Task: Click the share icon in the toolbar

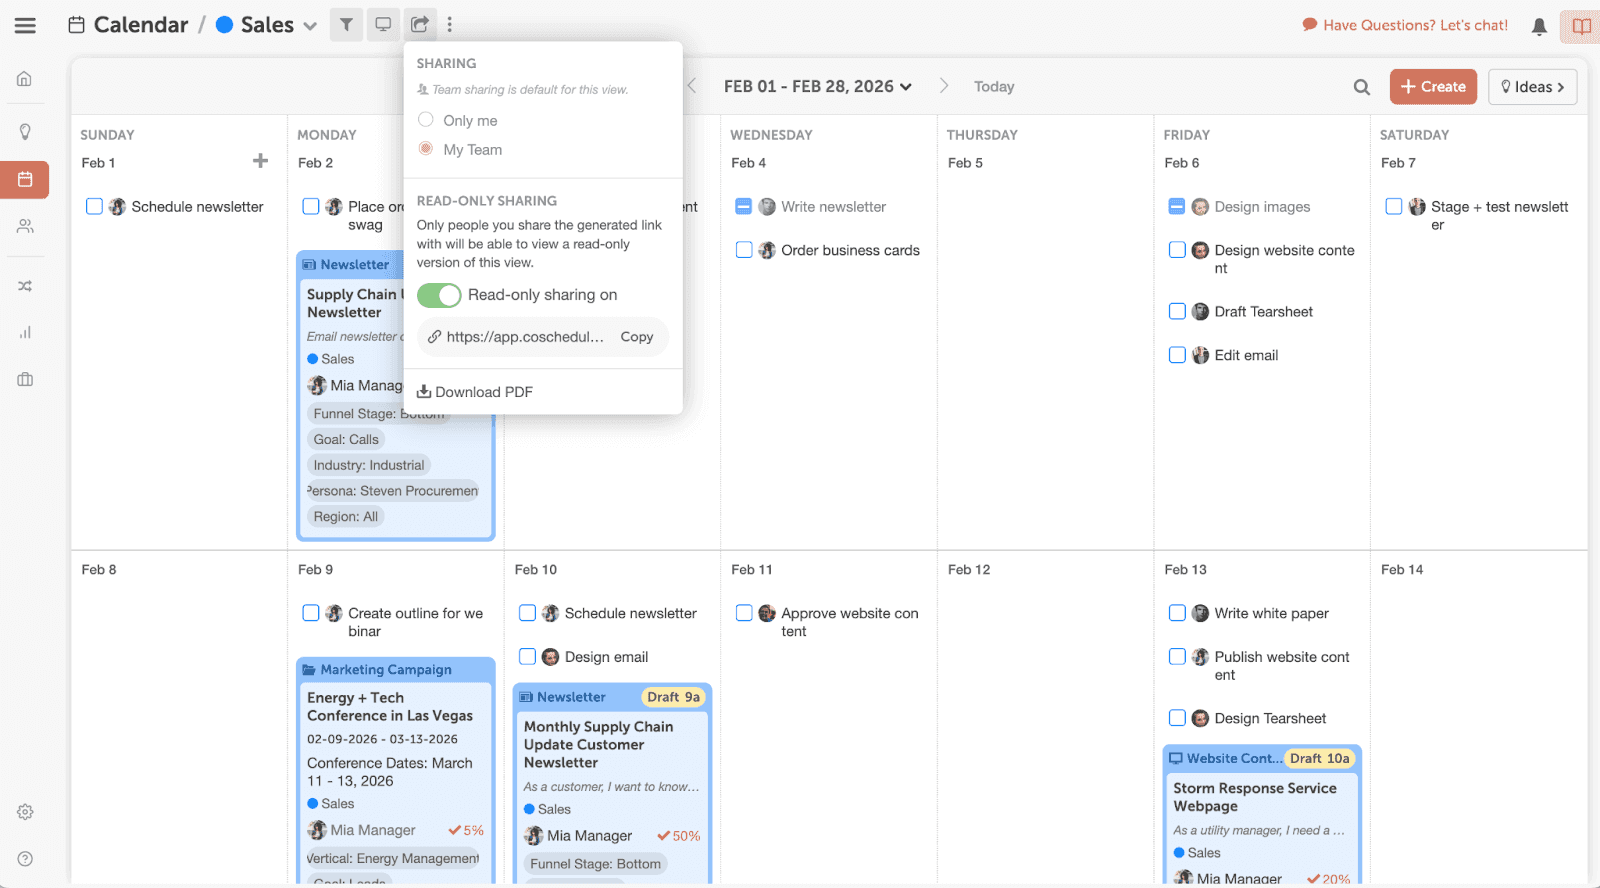Action: coord(420,25)
